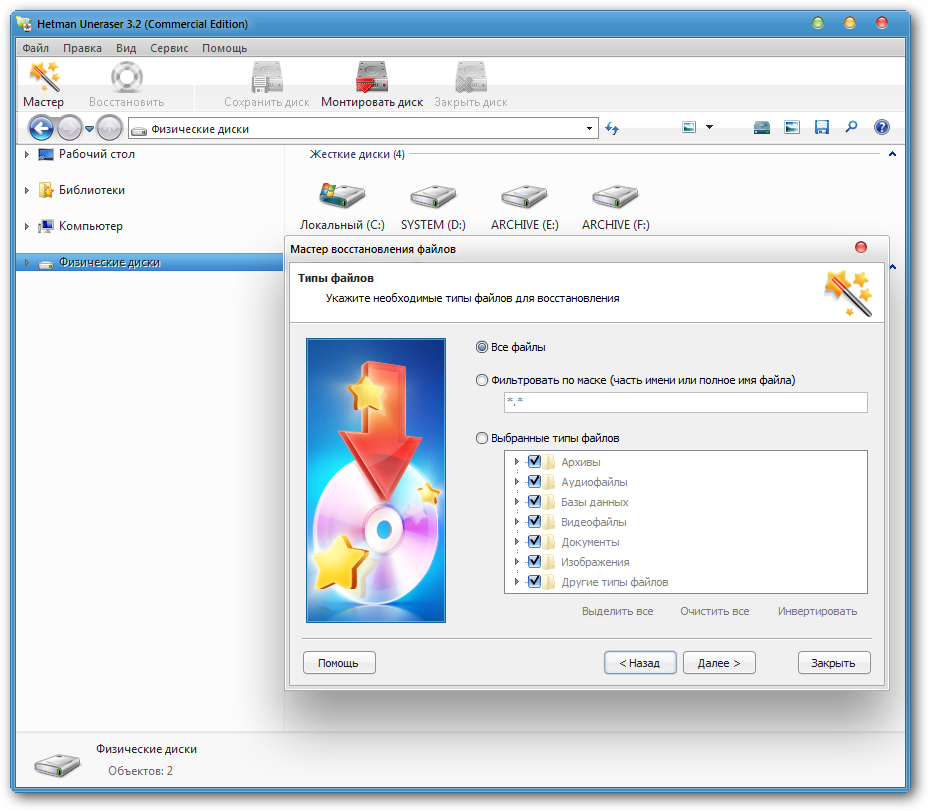This screenshot has width=929, height=811.
Task: Select the Все файлы radio option
Action: (483, 347)
